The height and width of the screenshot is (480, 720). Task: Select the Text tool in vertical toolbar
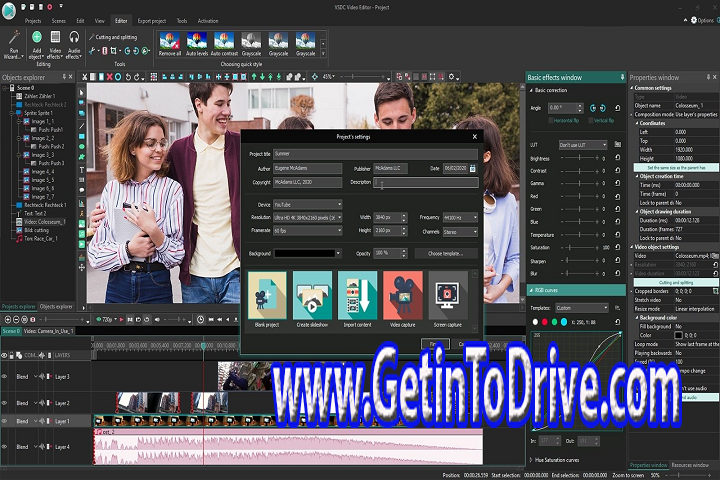[x=82, y=170]
